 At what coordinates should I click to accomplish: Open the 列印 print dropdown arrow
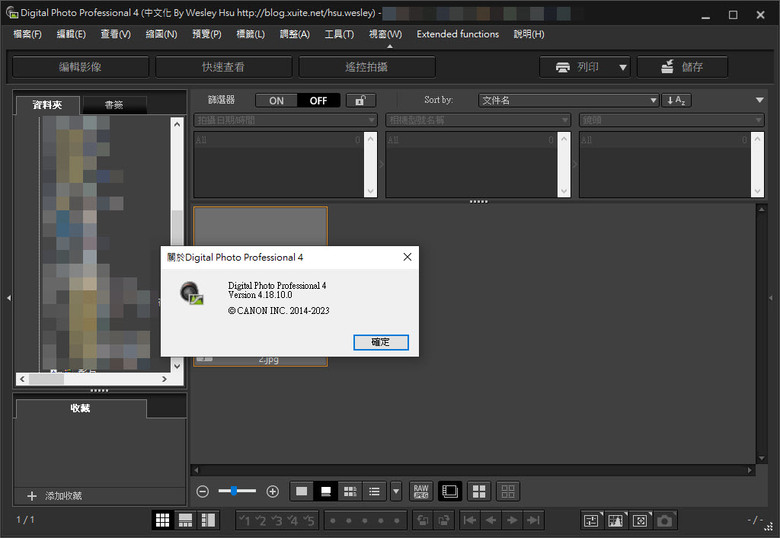(x=623, y=67)
